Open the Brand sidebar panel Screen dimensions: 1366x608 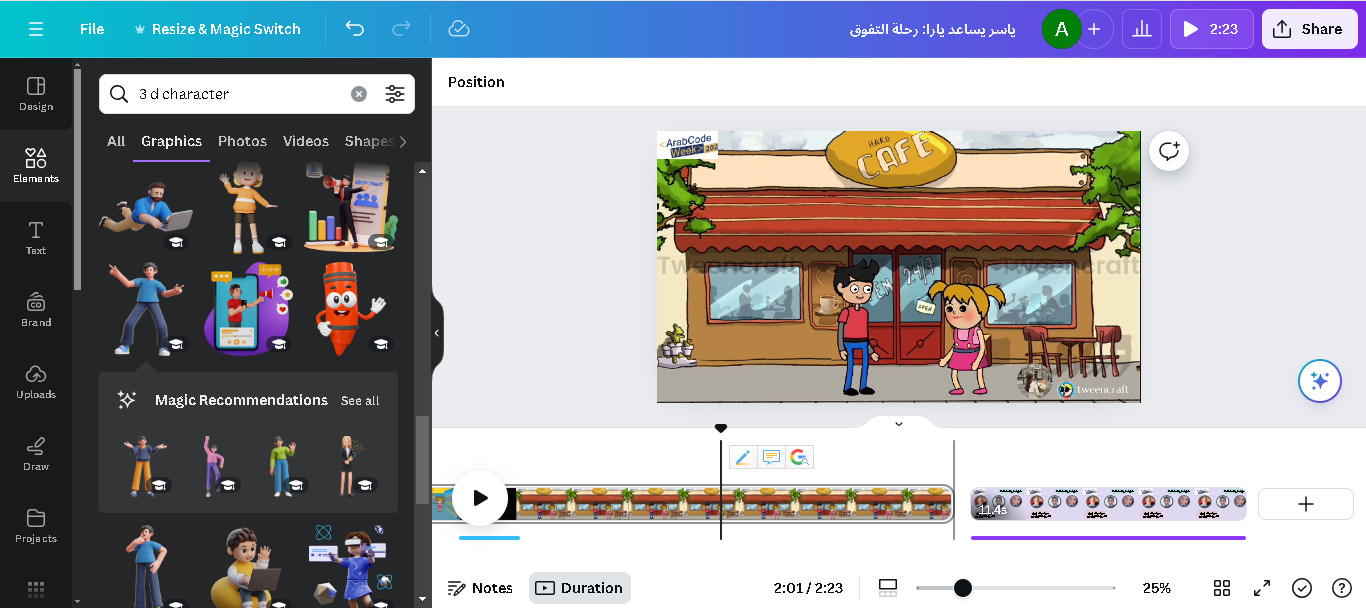(x=36, y=310)
